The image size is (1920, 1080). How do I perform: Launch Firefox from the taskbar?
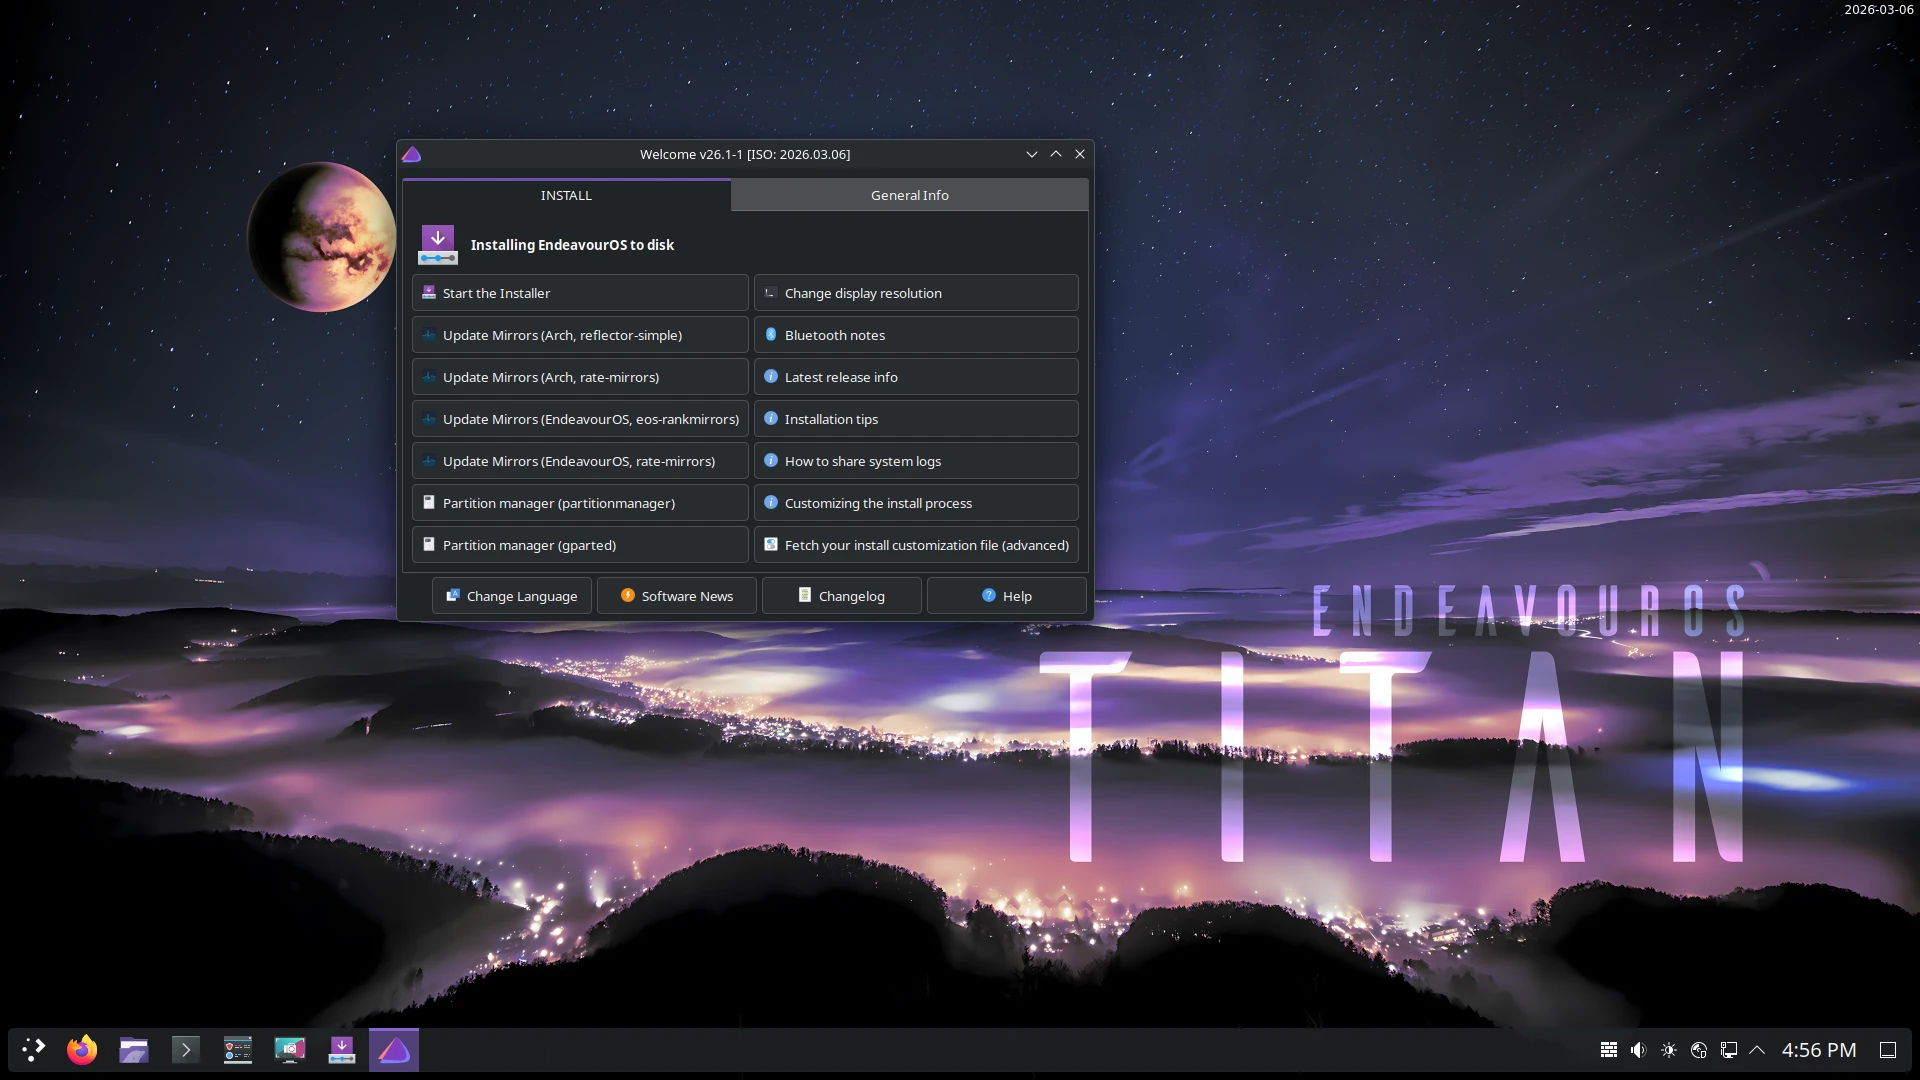[x=82, y=1050]
